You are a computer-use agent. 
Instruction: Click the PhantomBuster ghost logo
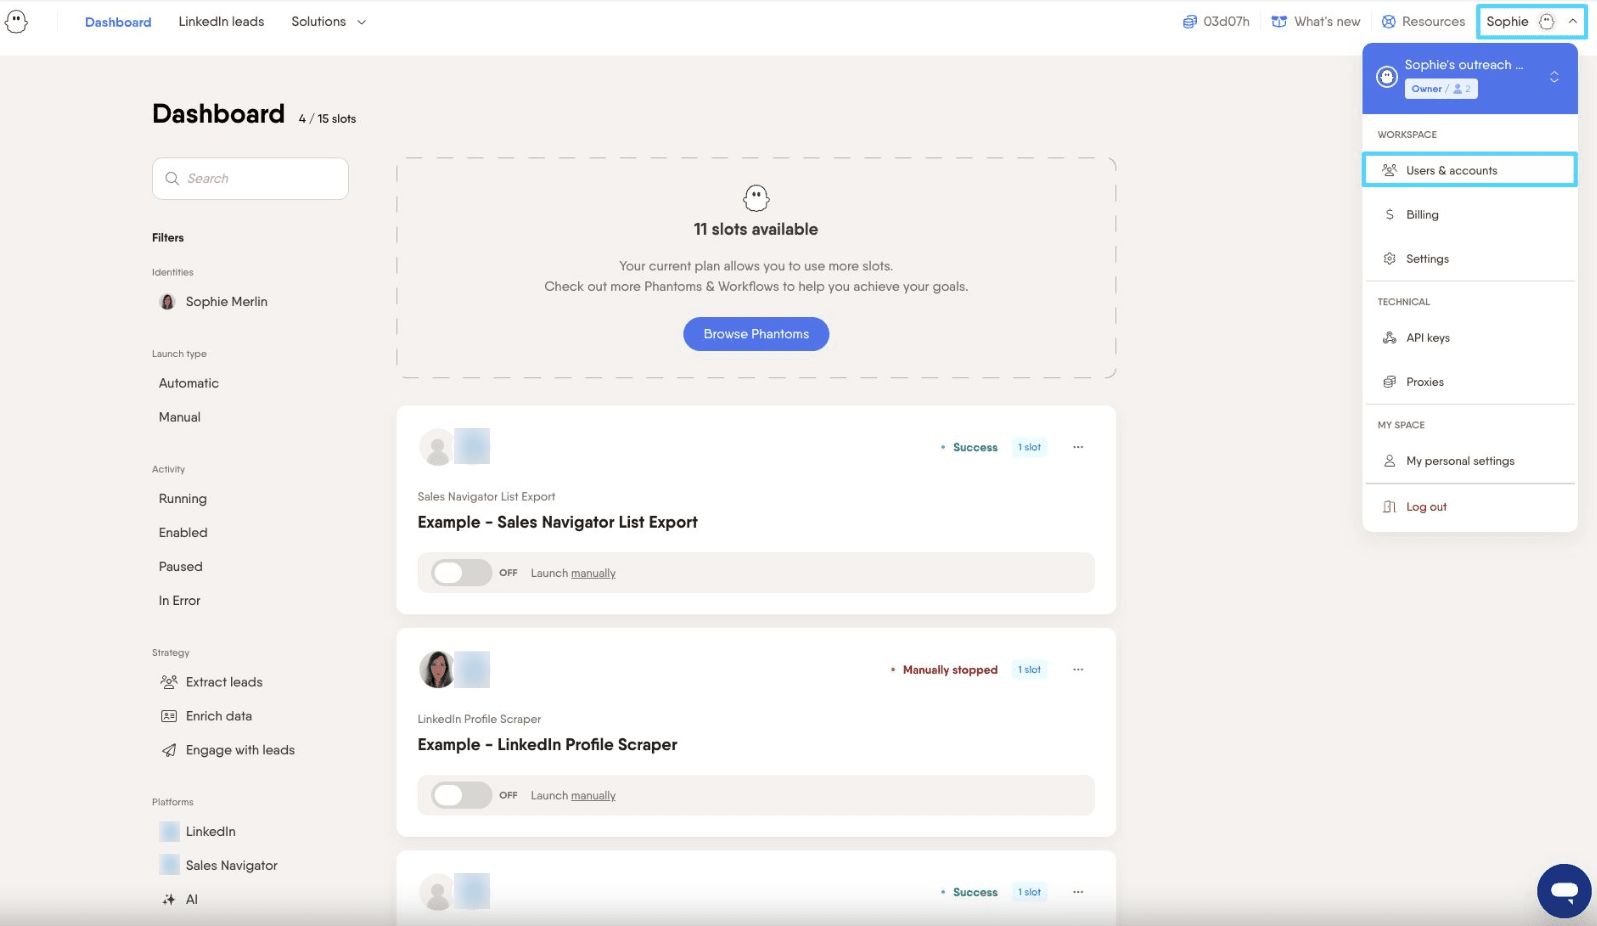(x=16, y=21)
